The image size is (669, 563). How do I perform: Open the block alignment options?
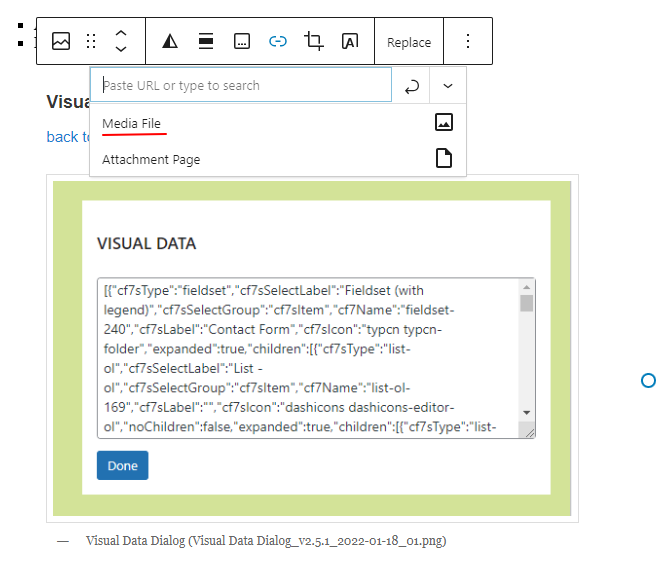point(206,41)
